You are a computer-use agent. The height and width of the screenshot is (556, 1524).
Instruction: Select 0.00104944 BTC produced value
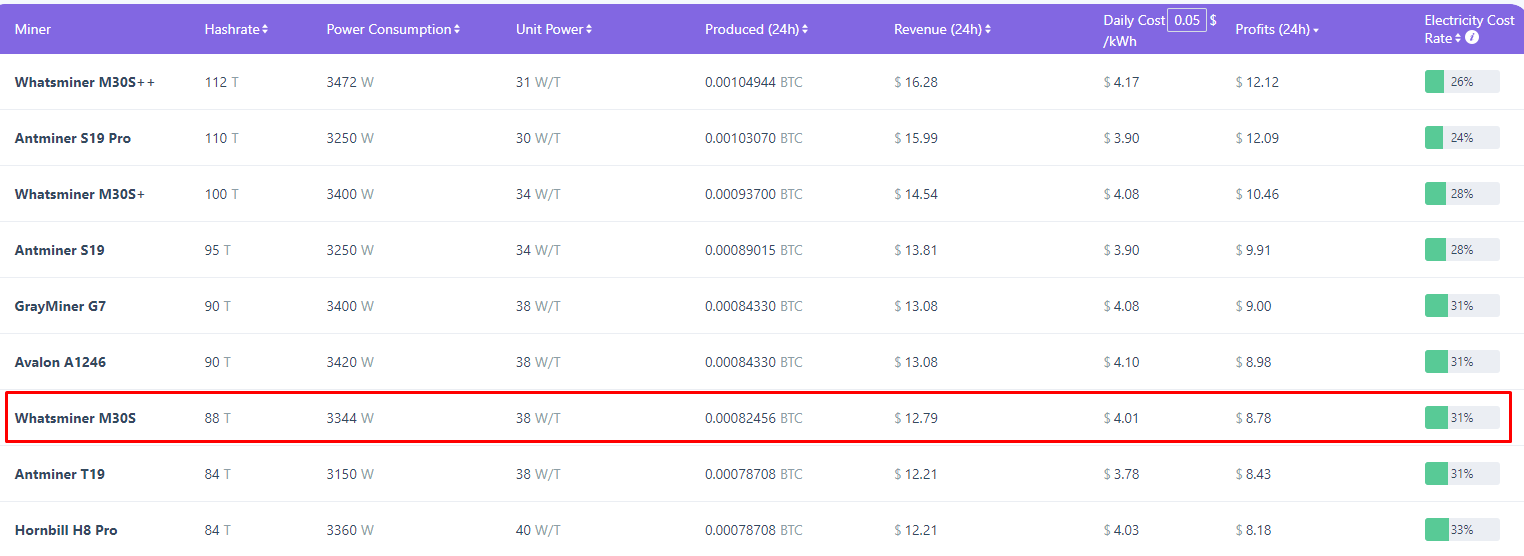coord(754,82)
